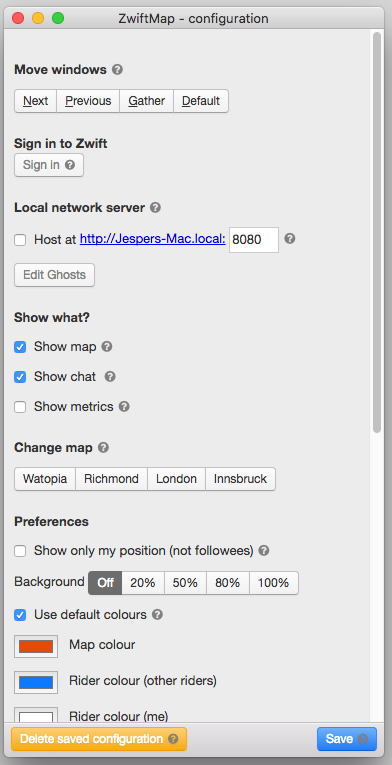Click help icon after Show only my position

tap(264, 551)
